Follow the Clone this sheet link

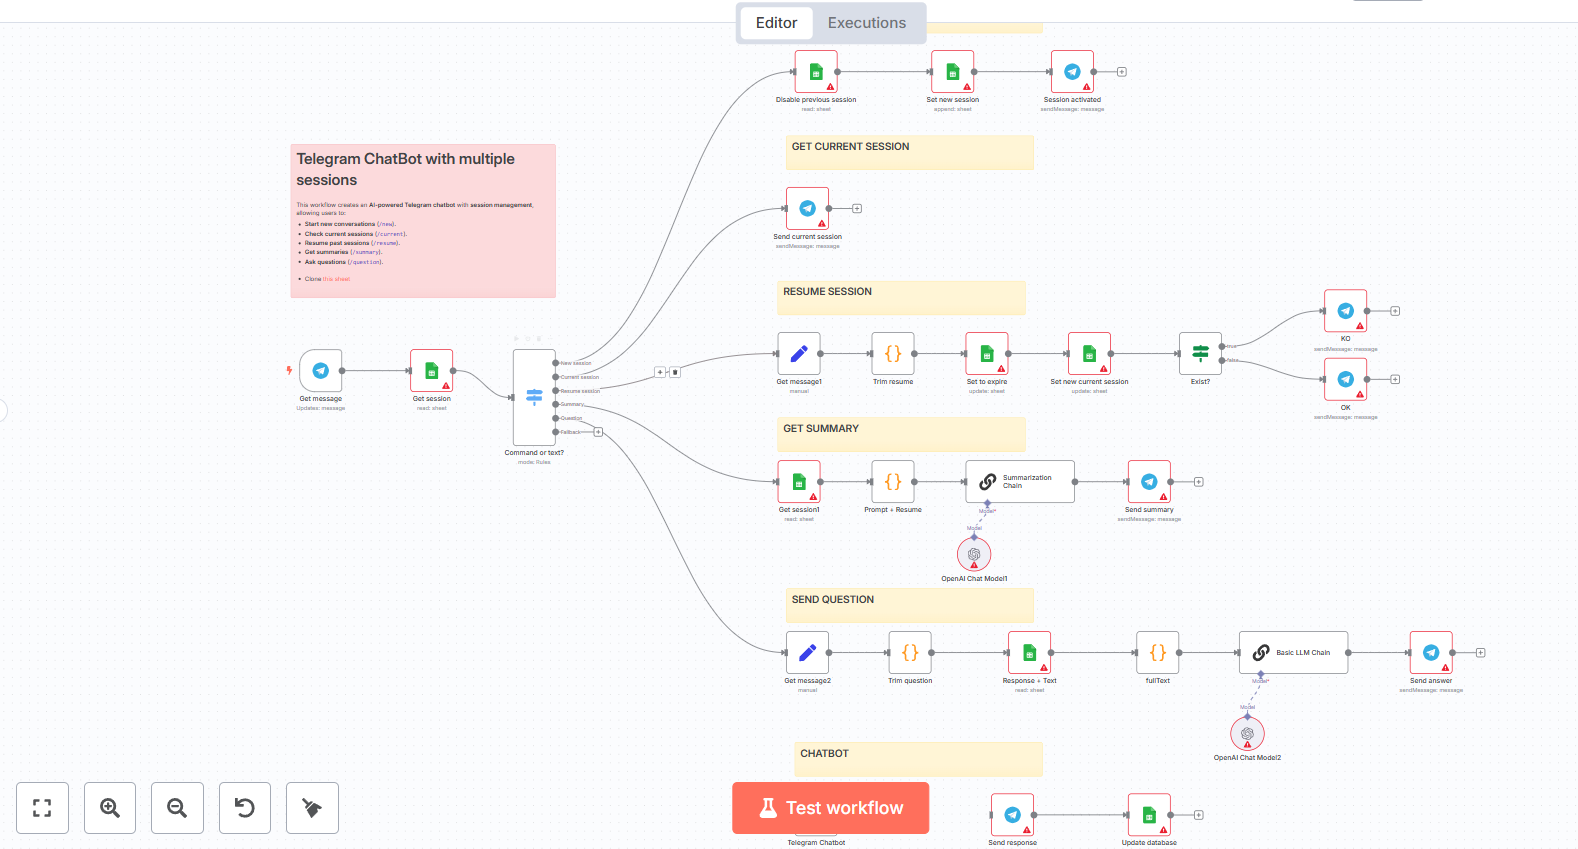point(335,279)
